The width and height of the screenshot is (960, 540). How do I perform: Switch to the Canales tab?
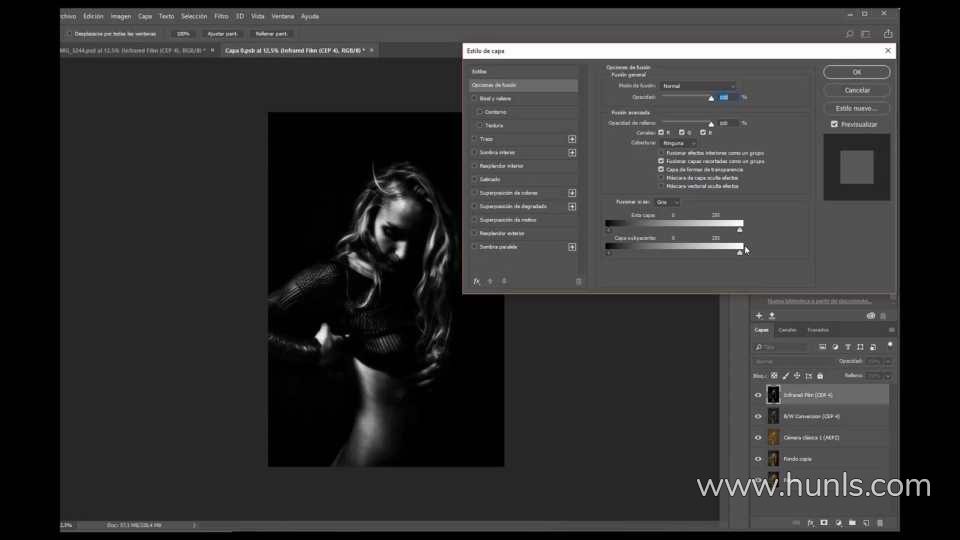[x=788, y=330]
